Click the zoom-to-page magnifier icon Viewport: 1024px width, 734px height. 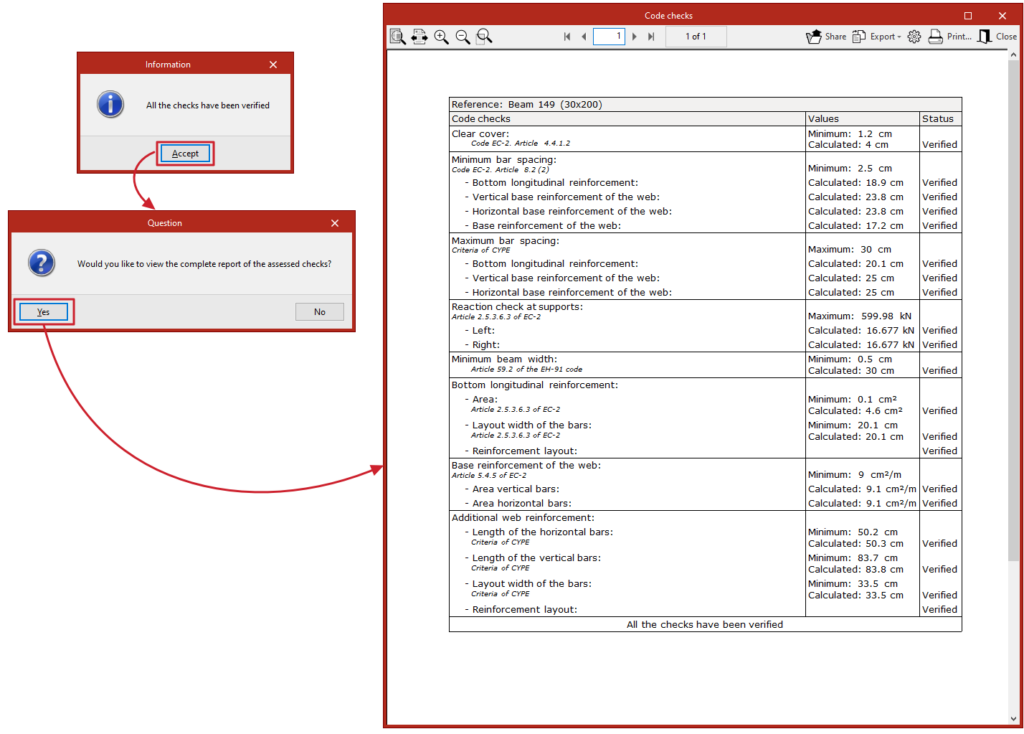pyautogui.click(x=484, y=37)
